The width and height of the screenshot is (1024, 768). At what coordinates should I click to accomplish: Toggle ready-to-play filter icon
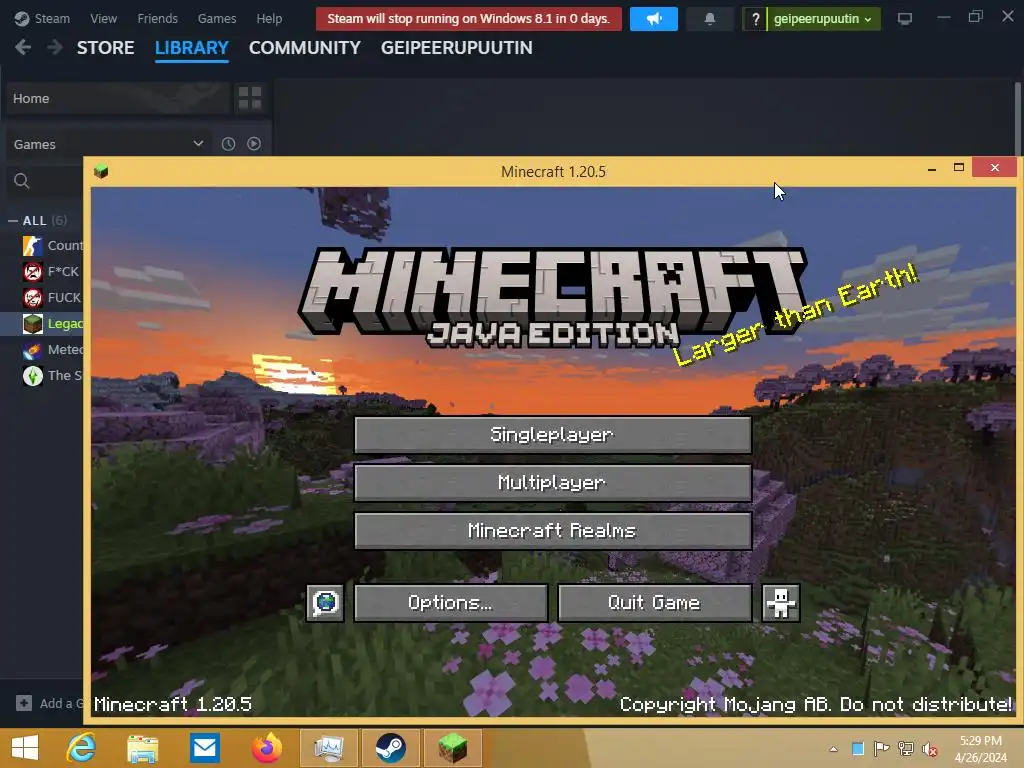point(254,144)
